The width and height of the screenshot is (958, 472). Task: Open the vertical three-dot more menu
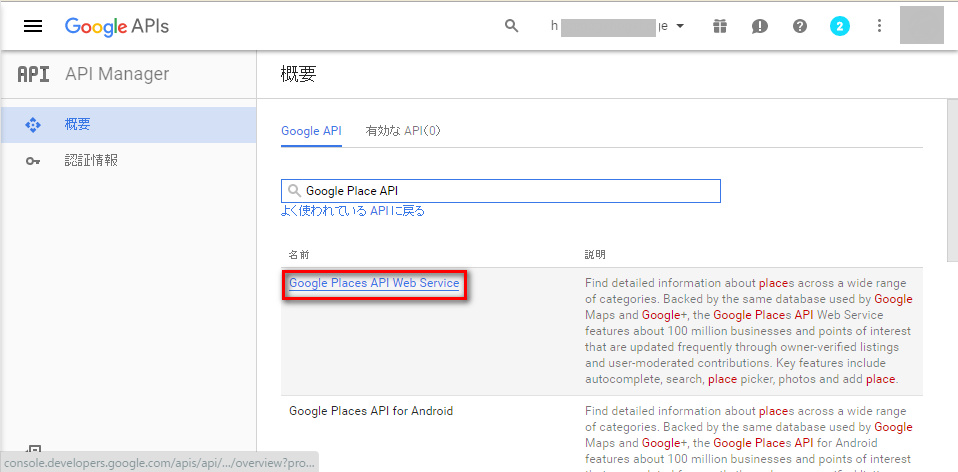879,26
